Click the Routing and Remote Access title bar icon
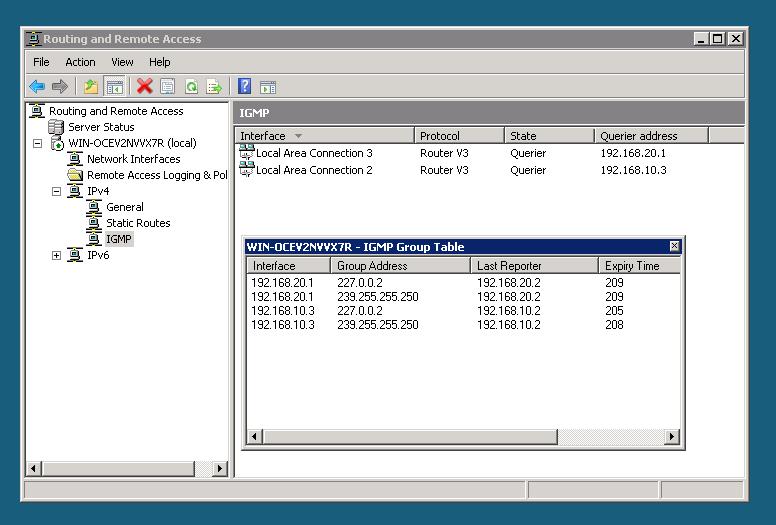This screenshot has width=776, height=525. (33, 39)
